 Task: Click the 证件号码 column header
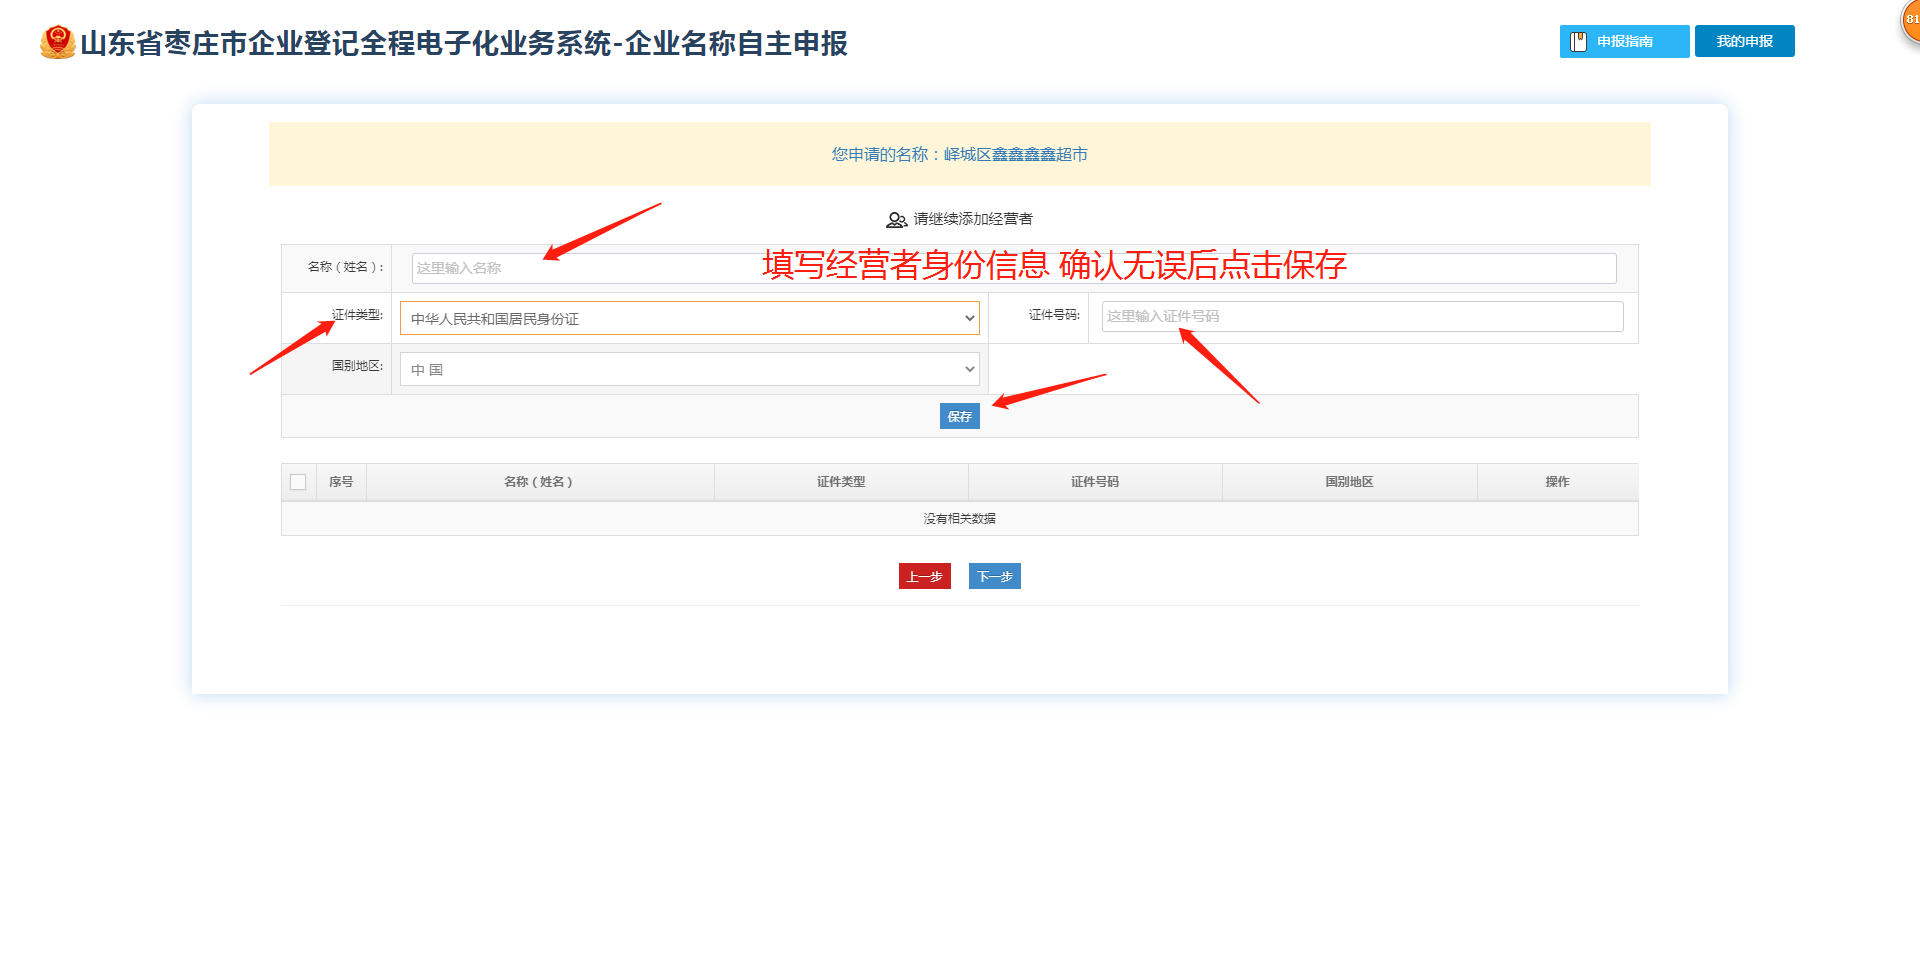[1095, 482]
